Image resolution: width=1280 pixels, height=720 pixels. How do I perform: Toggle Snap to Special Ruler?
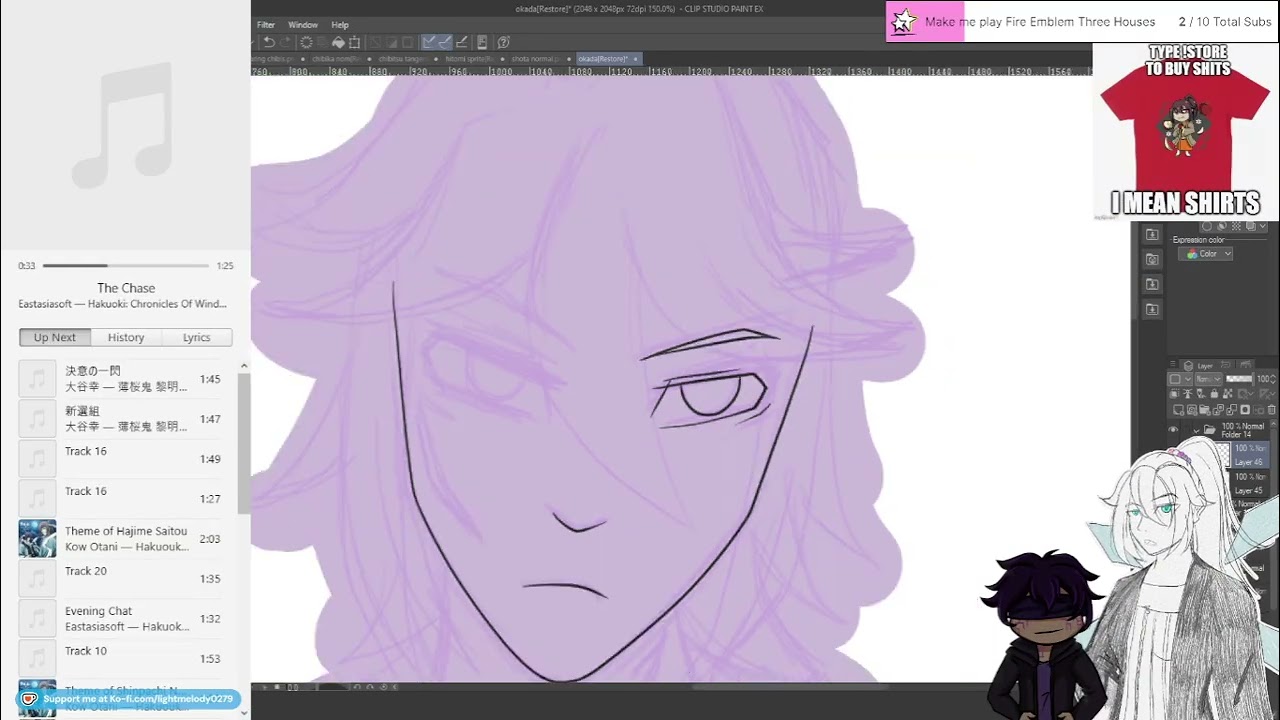(445, 42)
